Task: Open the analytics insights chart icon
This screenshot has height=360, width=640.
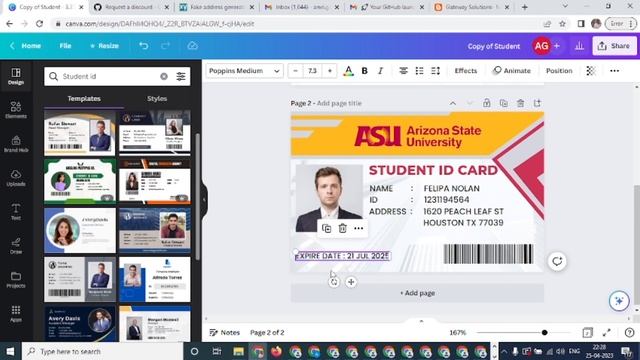Action: pos(579,46)
